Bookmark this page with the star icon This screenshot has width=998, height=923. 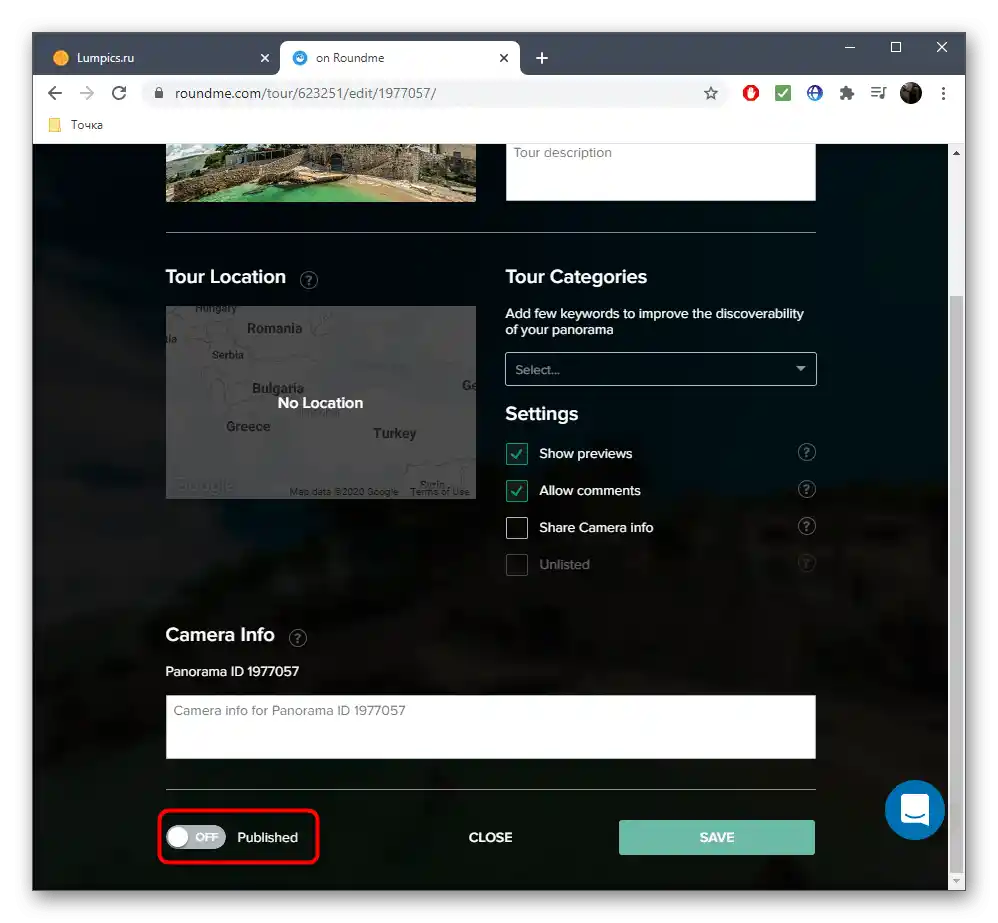(x=711, y=94)
